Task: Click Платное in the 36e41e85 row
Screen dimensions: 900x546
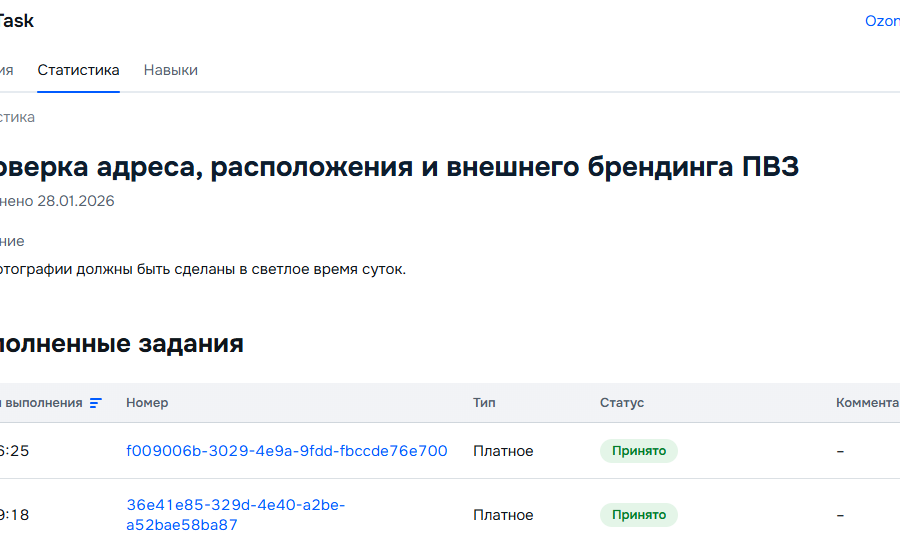Action: [x=503, y=515]
